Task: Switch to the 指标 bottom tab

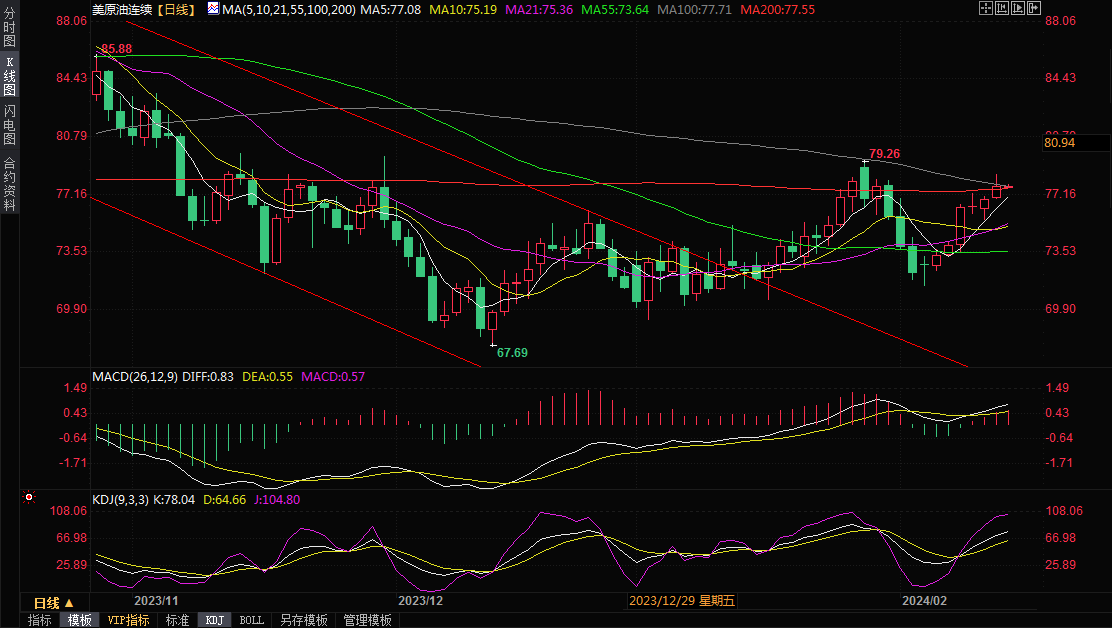Action: [x=40, y=620]
